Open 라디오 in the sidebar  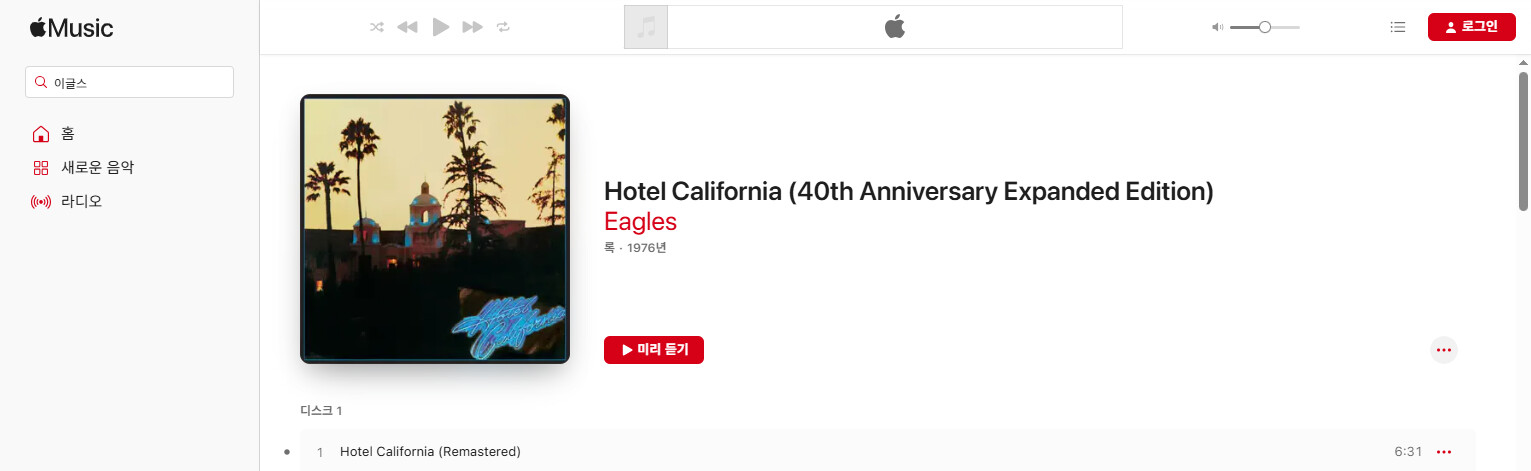(x=81, y=201)
